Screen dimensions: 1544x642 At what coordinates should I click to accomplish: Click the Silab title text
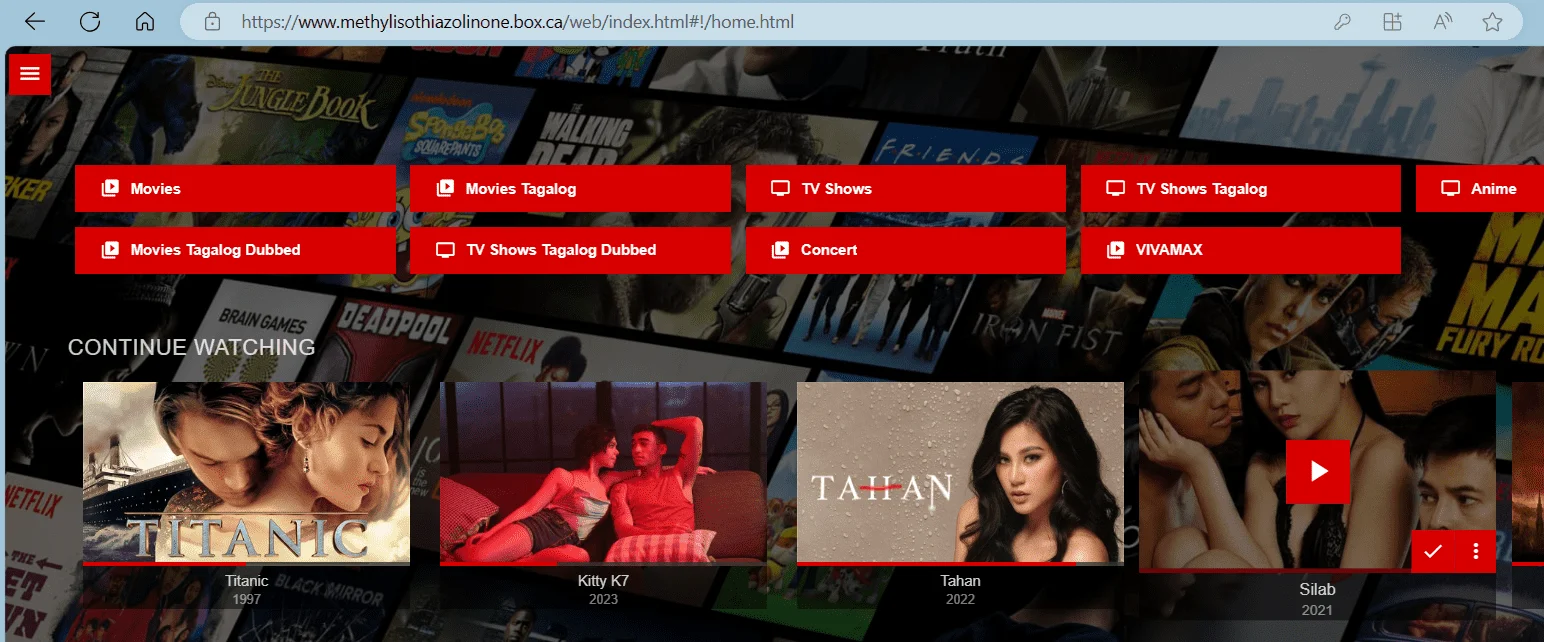[x=1317, y=589]
